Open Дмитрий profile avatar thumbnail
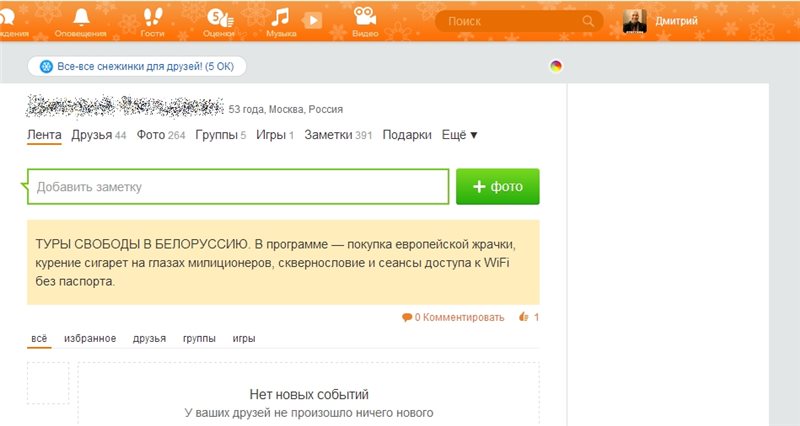 635,21
